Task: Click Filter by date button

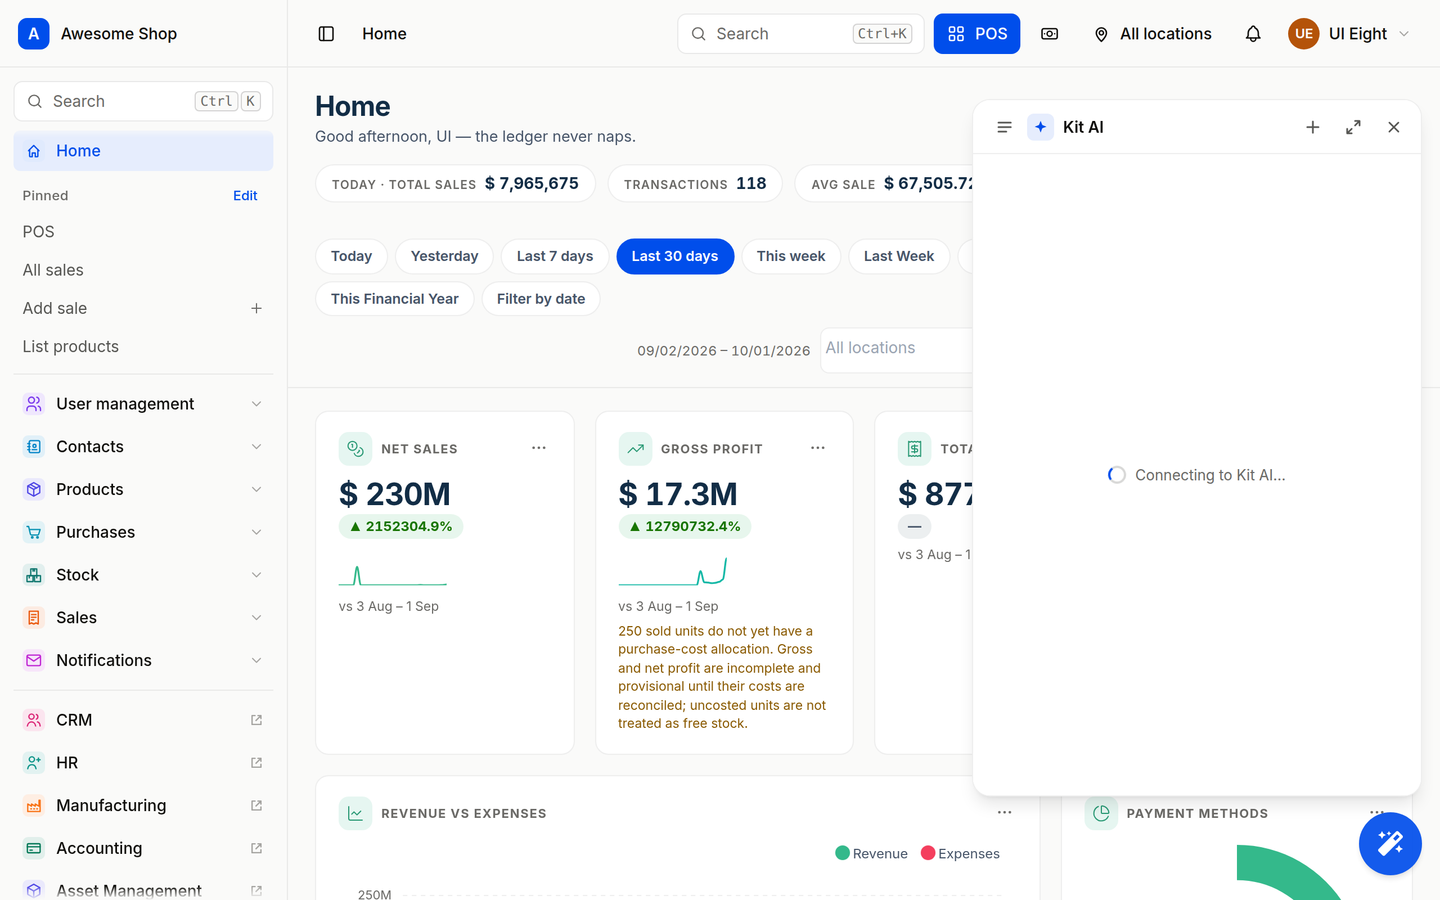Action: 541,299
